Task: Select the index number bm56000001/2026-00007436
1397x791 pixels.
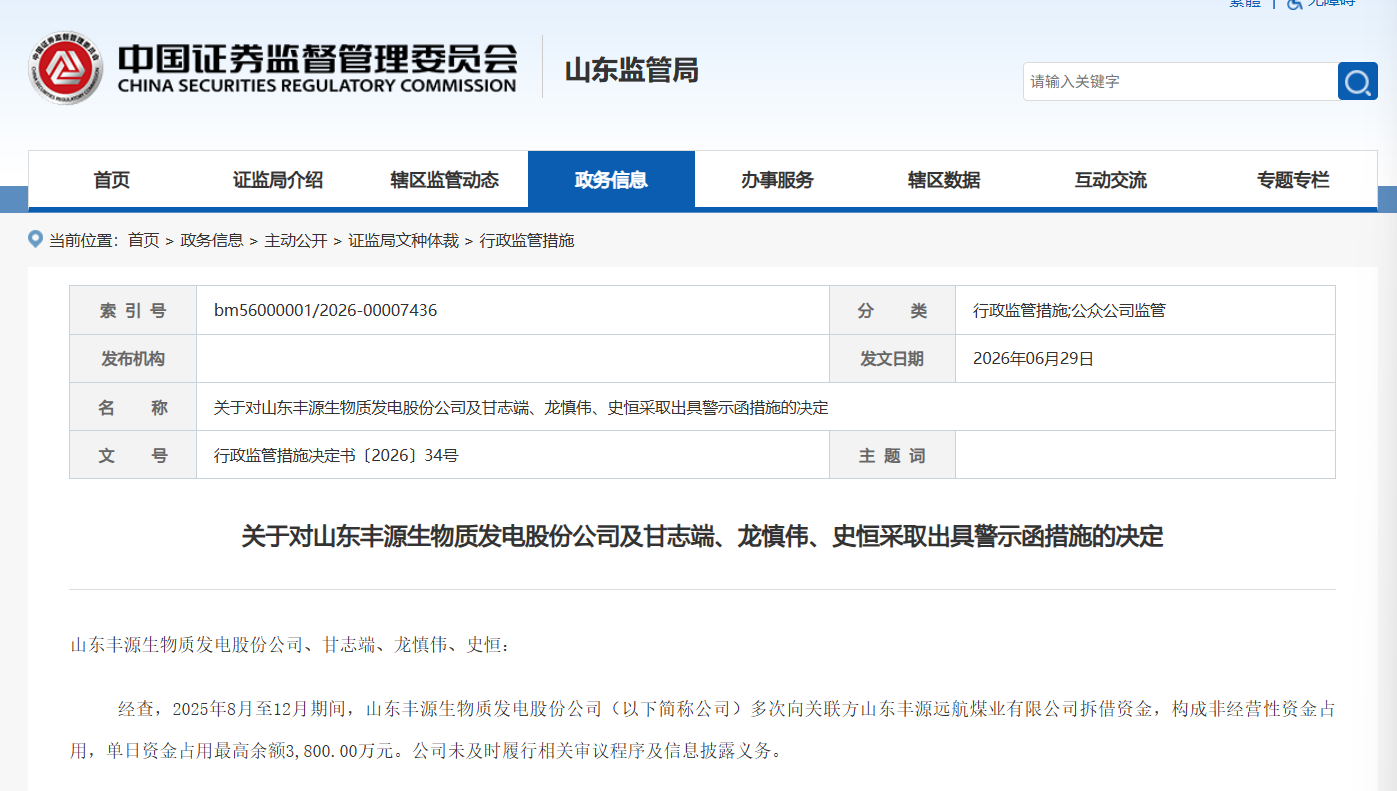Action: tap(326, 311)
